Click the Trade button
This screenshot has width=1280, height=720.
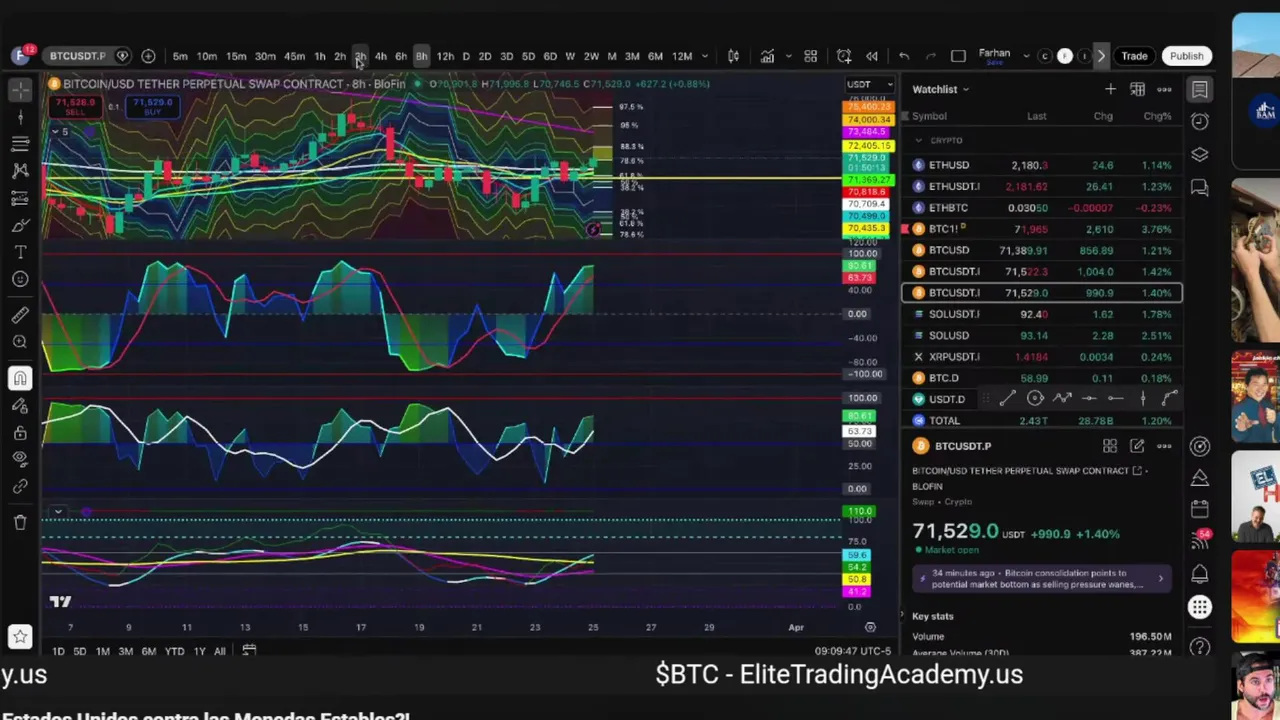click(x=1134, y=56)
